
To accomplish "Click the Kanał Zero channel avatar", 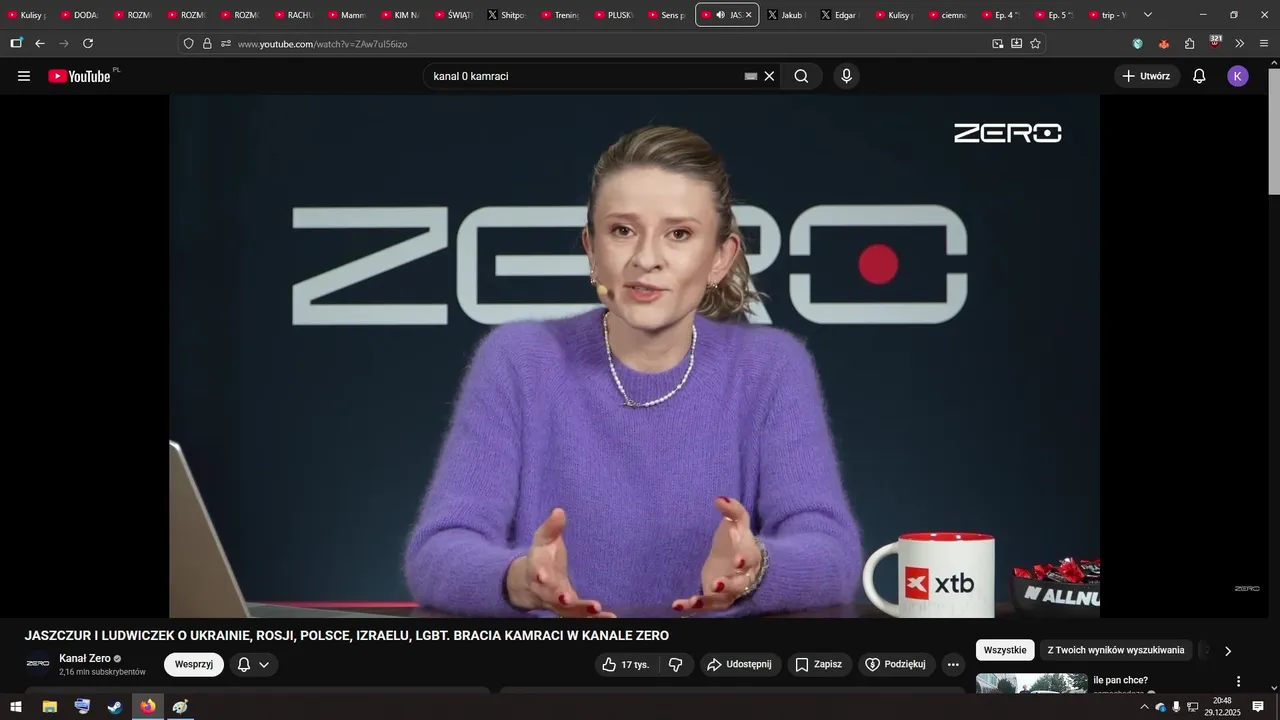I will pyautogui.click(x=38, y=664).
